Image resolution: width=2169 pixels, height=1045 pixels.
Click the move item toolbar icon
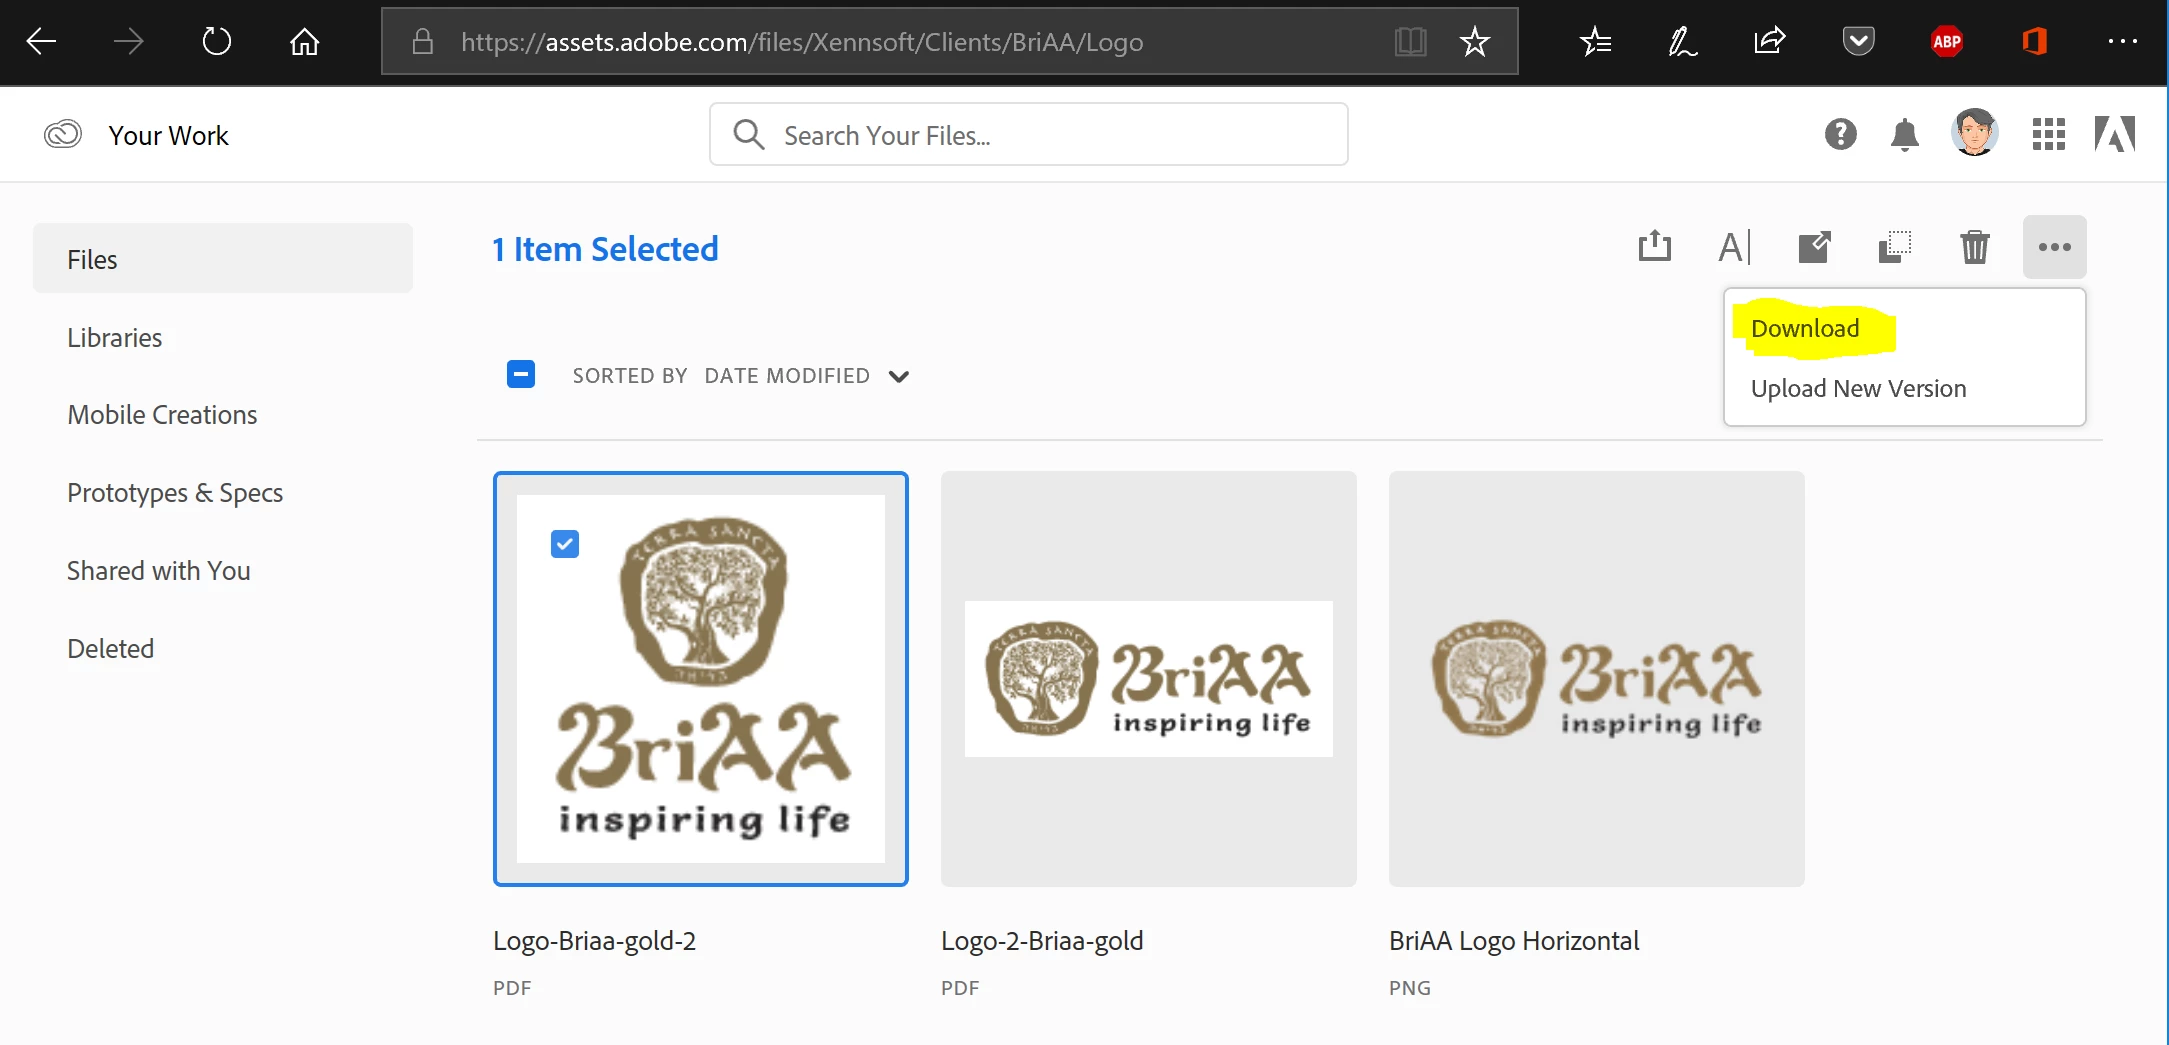click(1814, 246)
